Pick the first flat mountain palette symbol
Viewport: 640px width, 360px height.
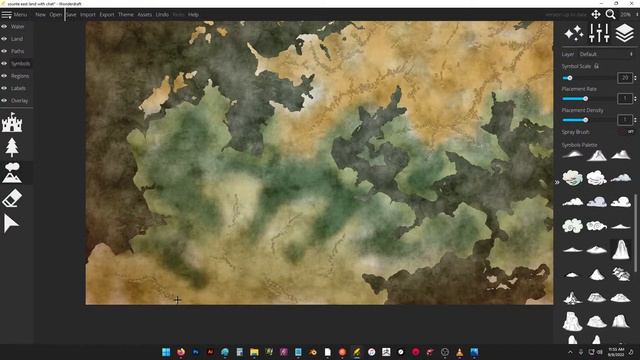point(573,154)
